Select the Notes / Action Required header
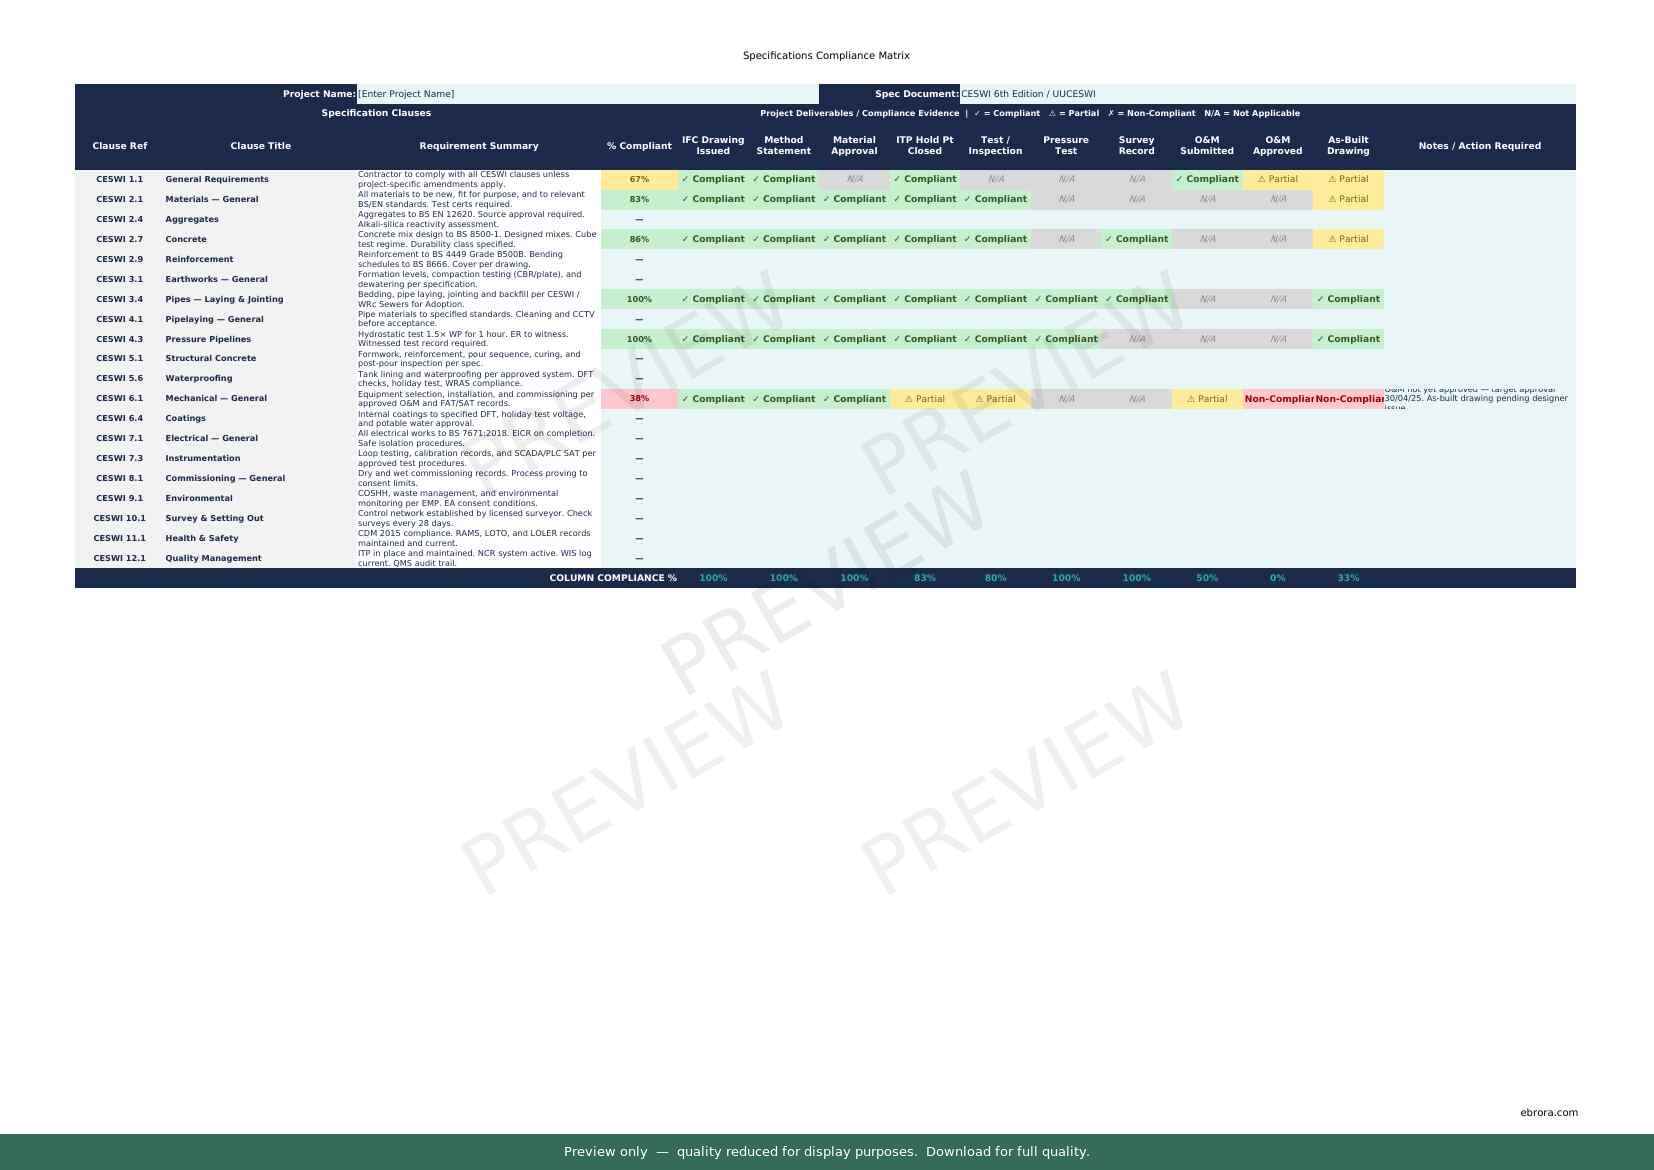The width and height of the screenshot is (1654, 1170). 1479,146
